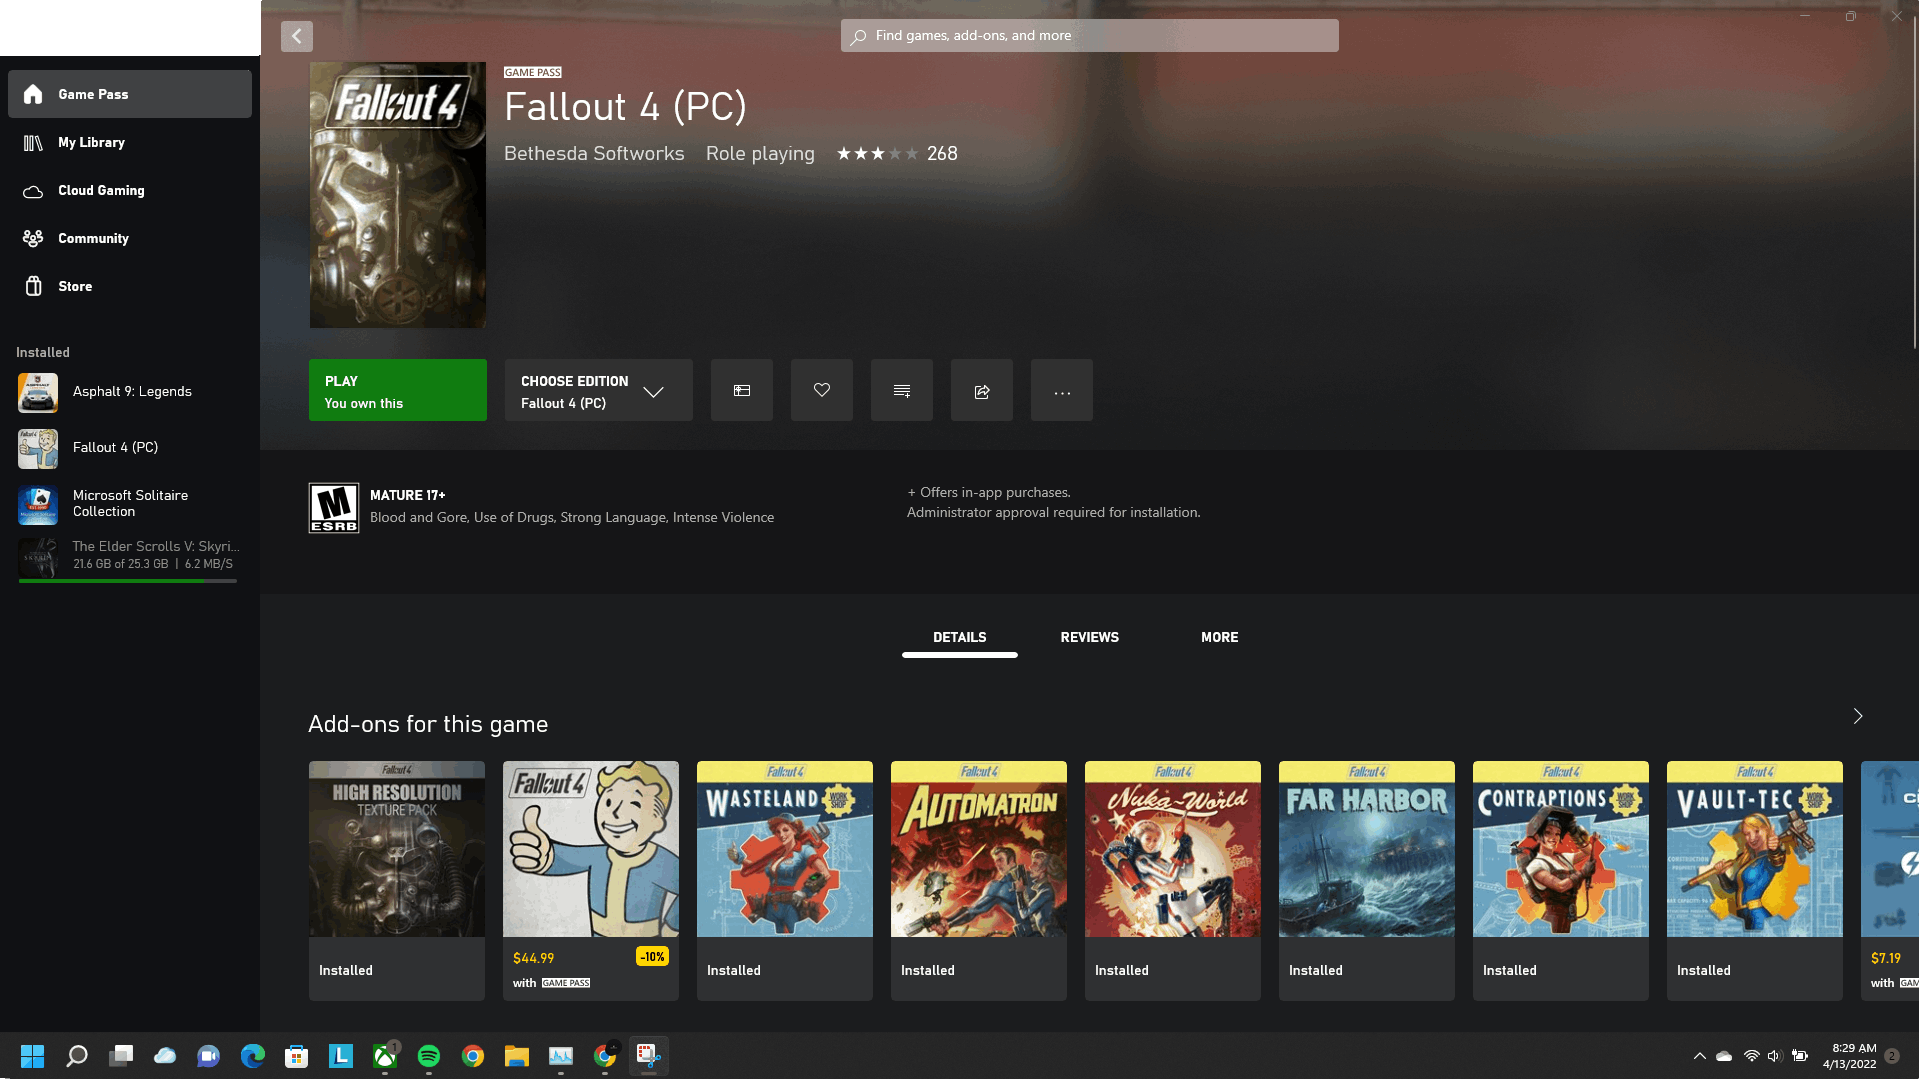Select Microsoft Solitaire Collection
1919x1079 pixels.
[130, 504]
